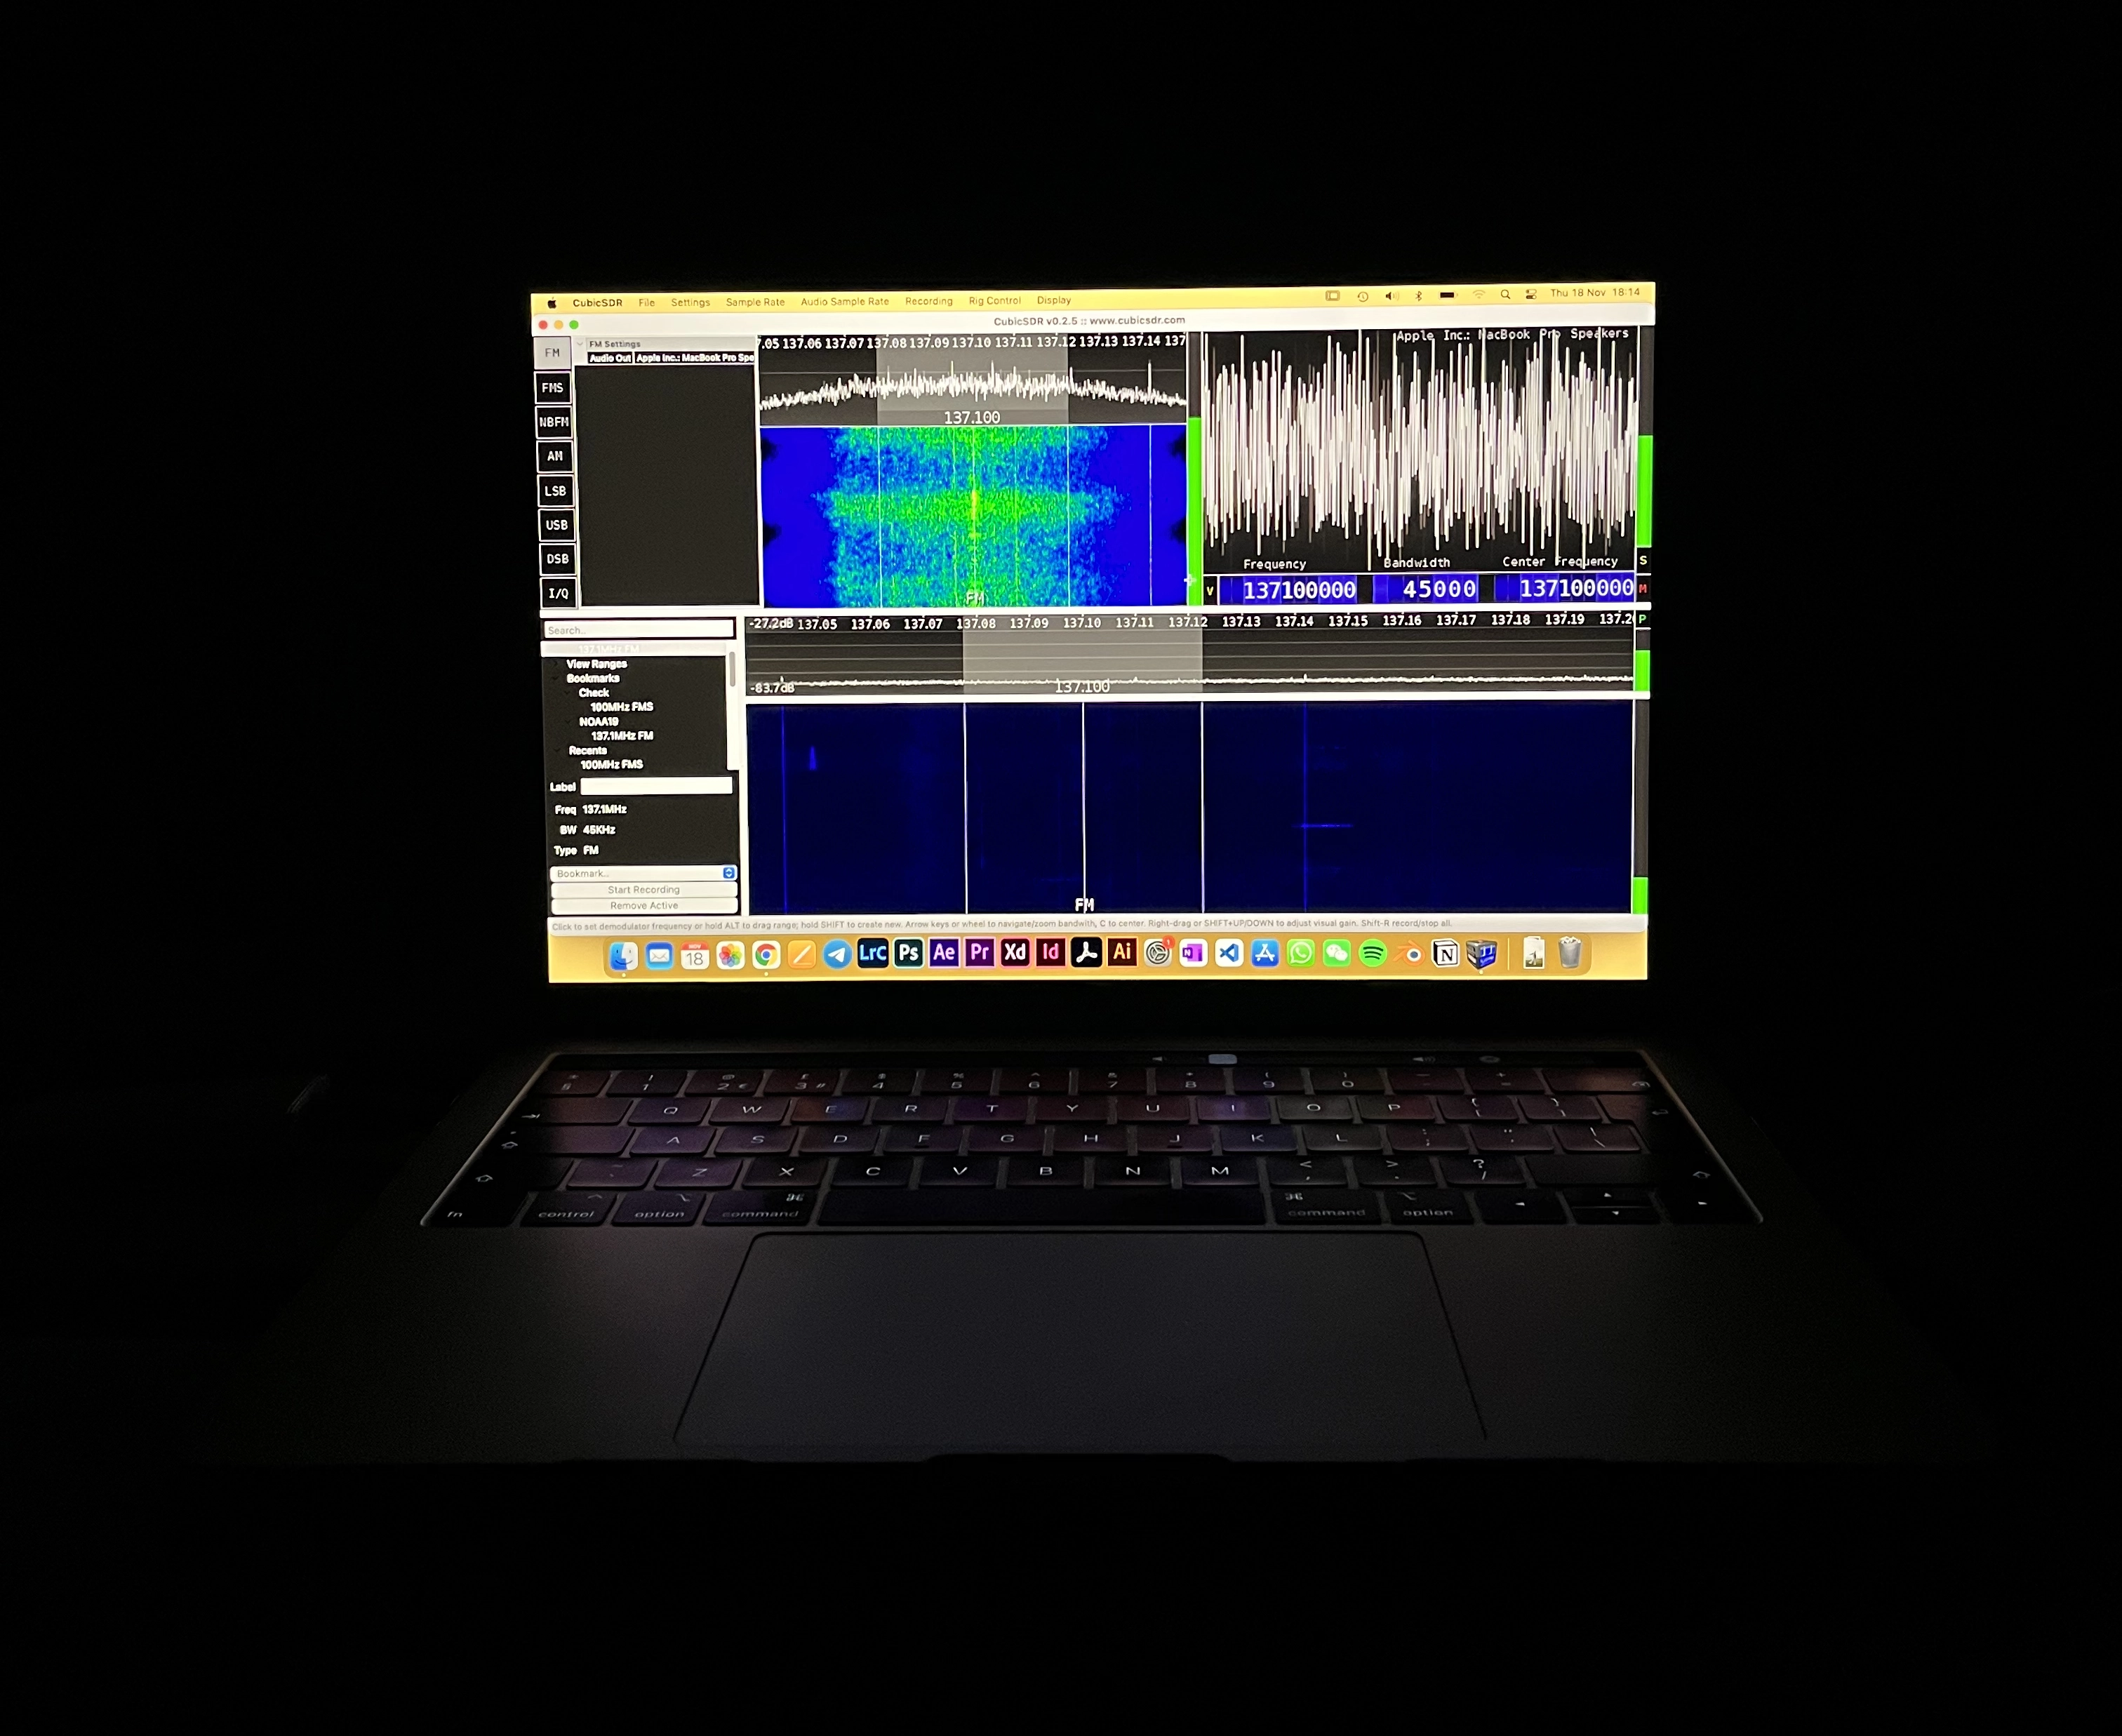Open Pages app in dock
This screenshot has height=1736, width=2122.
[x=801, y=955]
